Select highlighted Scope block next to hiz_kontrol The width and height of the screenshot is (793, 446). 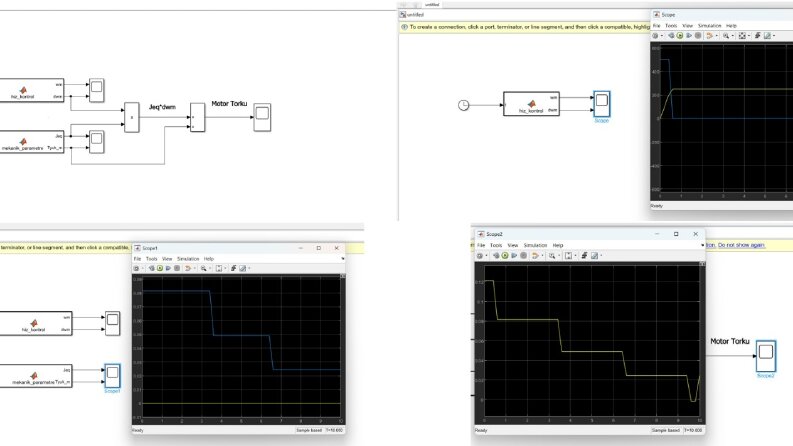pyautogui.click(x=601, y=103)
